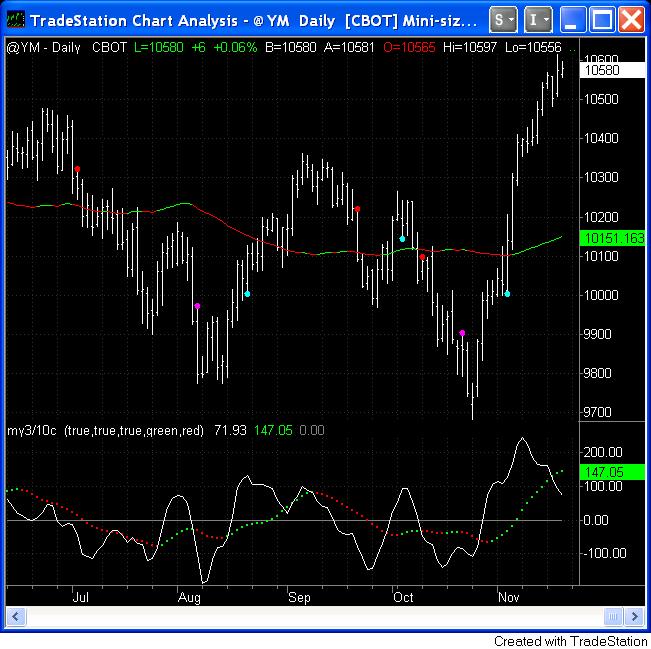651x649 pixels.
Task: Close the Chart Analysis window
Action: click(x=631, y=20)
